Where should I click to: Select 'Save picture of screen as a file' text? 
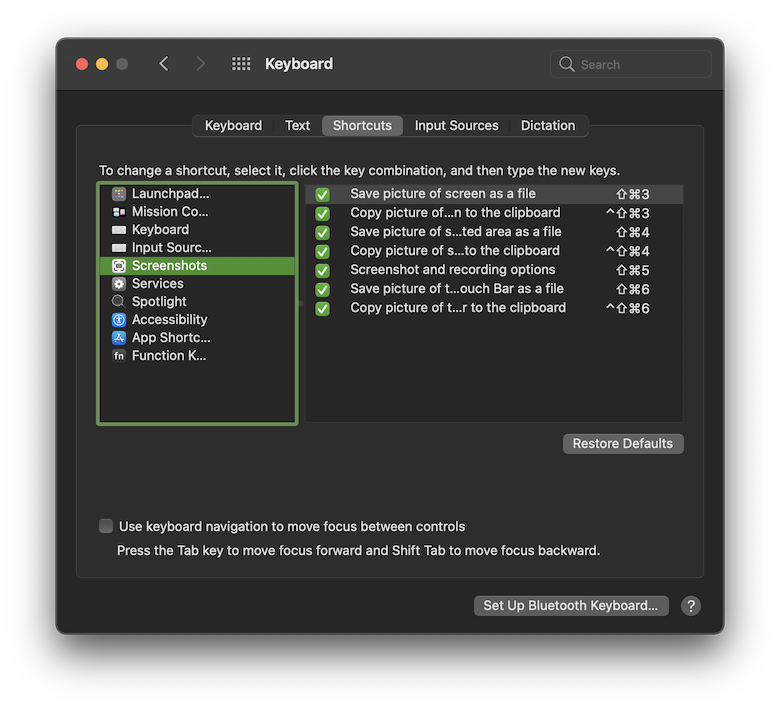pos(443,194)
